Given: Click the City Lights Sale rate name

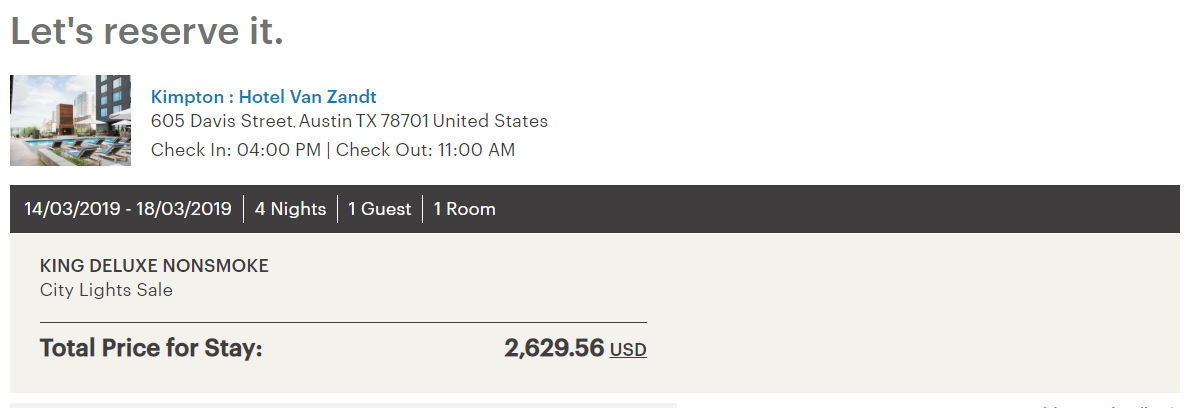Looking at the screenshot, I should pyautogui.click(x=106, y=290).
